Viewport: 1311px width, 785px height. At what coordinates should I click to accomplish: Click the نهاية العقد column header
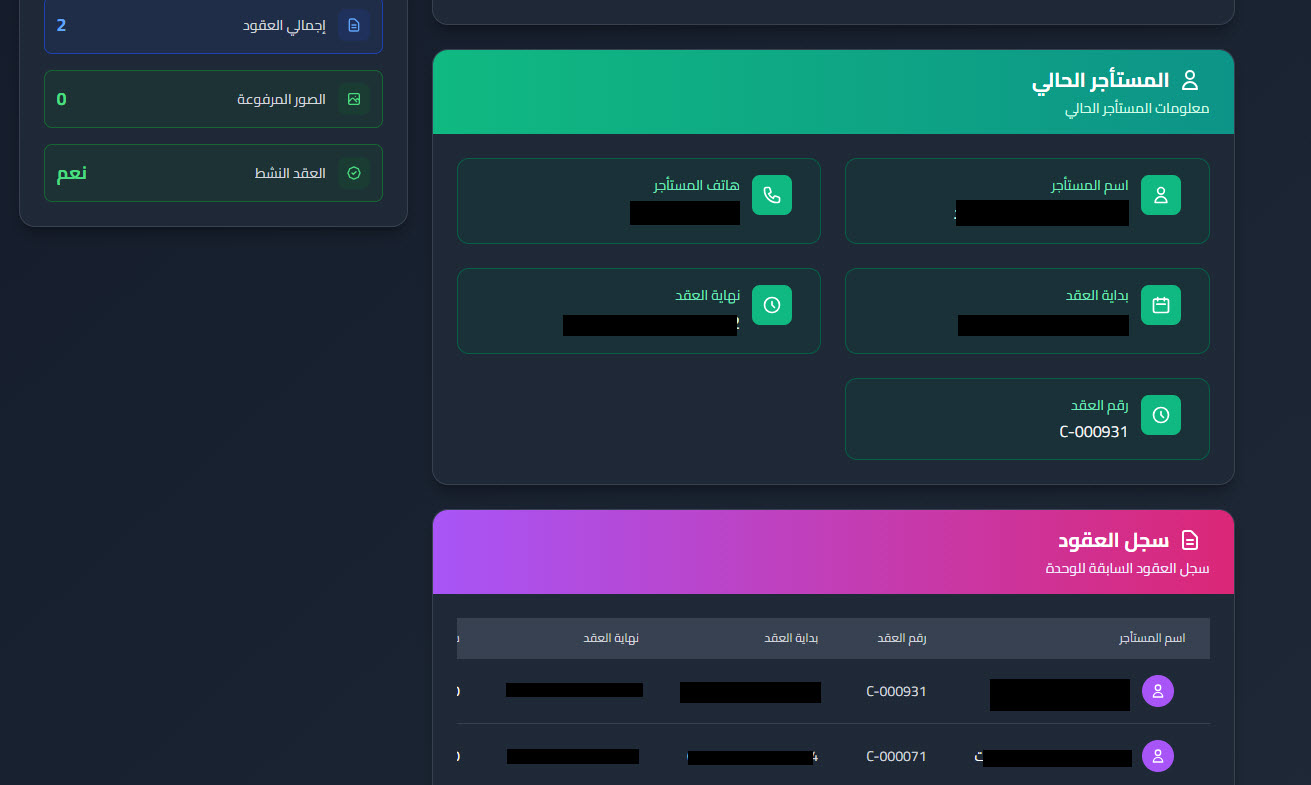pos(611,638)
